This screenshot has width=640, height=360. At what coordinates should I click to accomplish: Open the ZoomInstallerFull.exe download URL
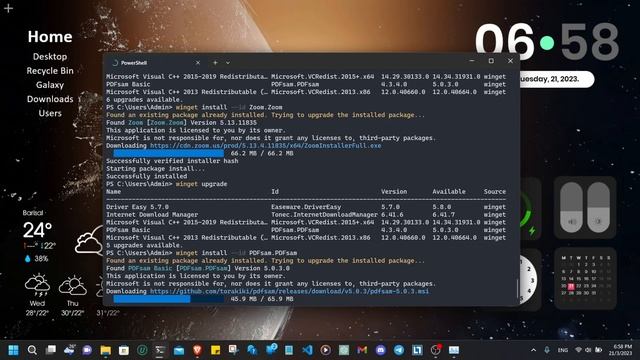266,146
